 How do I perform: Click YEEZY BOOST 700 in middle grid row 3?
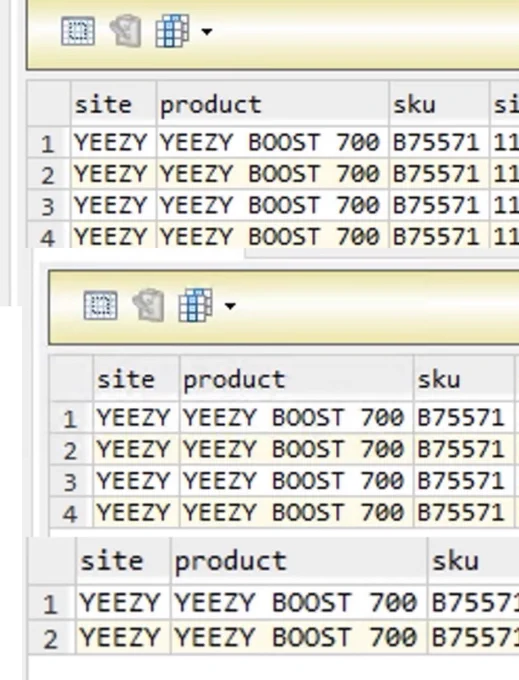point(296,481)
